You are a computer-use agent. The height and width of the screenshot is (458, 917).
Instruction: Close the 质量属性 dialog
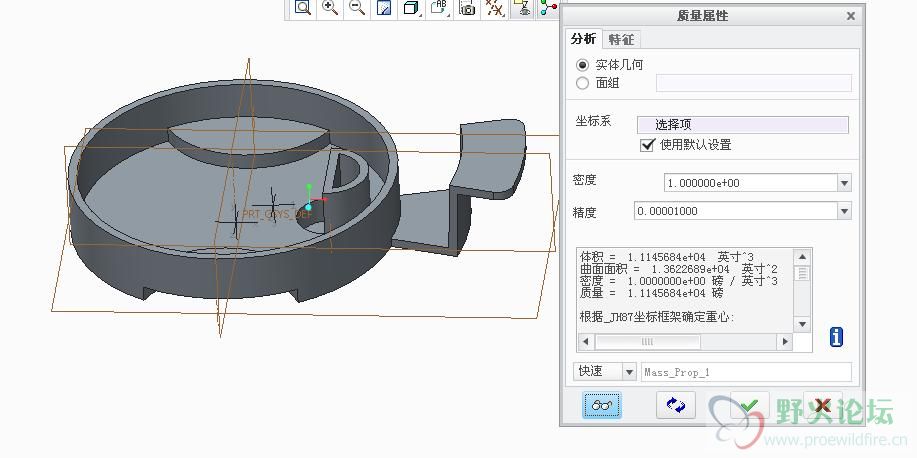(851, 16)
